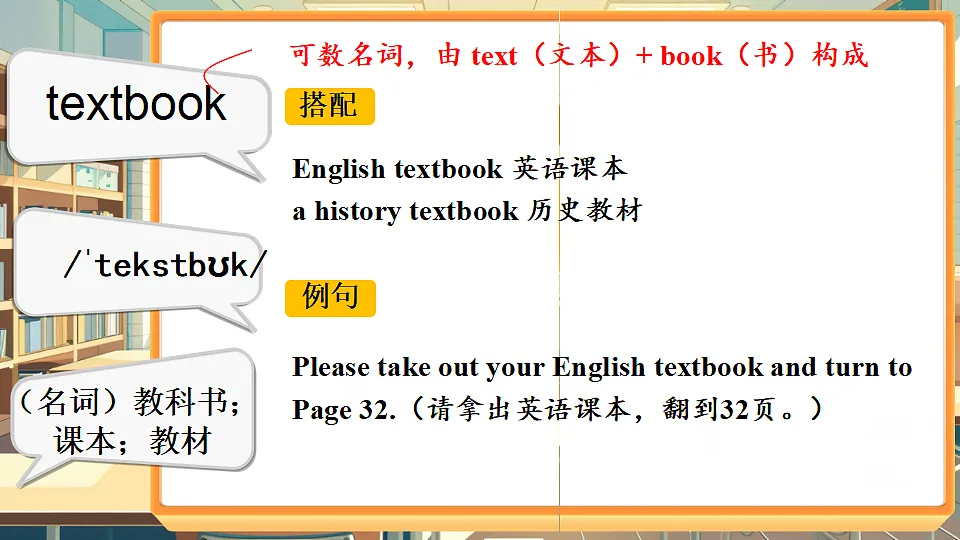The height and width of the screenshot is (540, 960).
Task: Click the "a history textbook 历史教材" line
Action: [468, 211]
